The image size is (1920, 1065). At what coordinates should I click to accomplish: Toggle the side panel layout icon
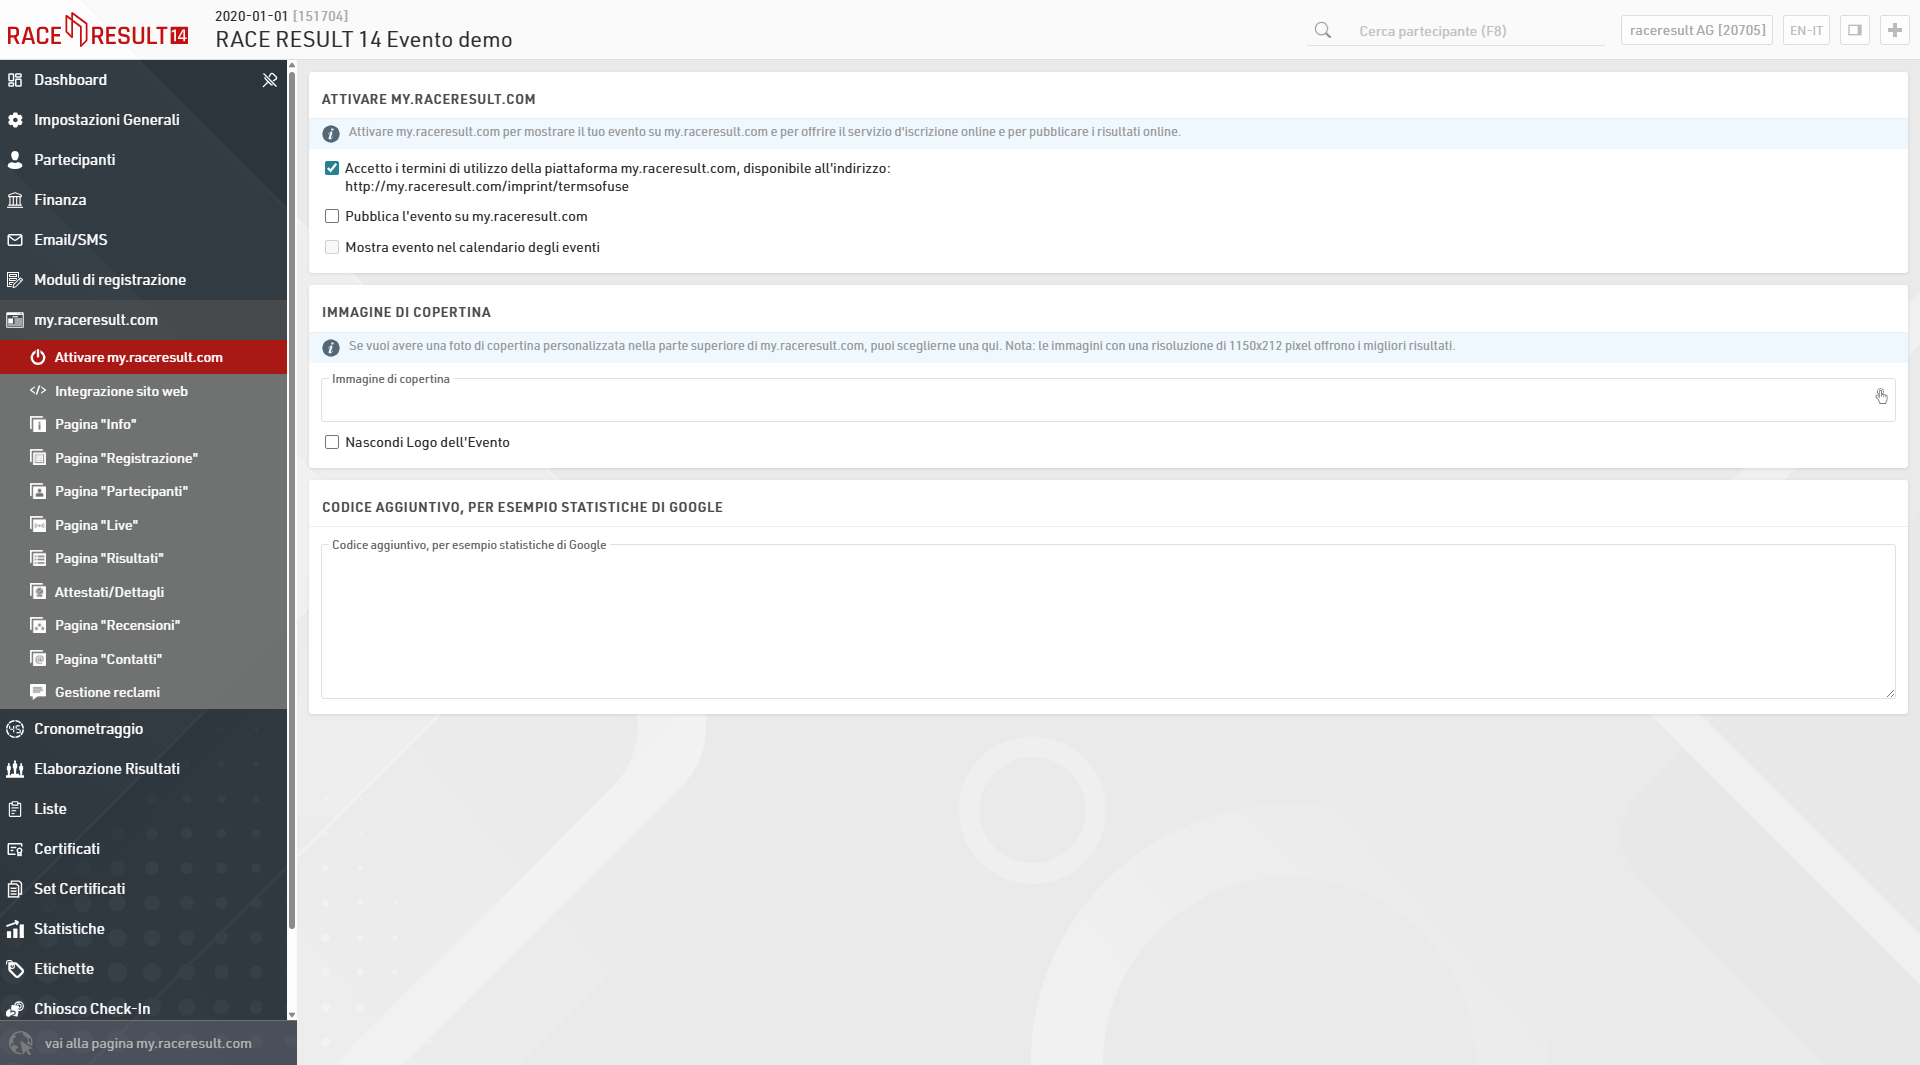point(1854,31)
